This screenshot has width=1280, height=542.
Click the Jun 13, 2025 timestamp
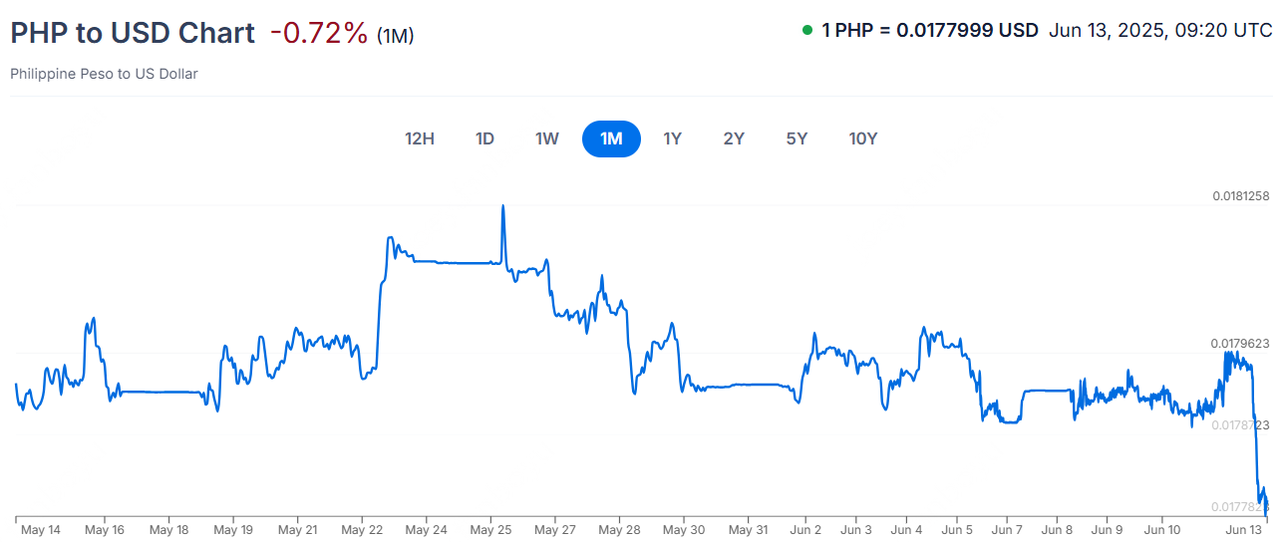click(x=1160, y=30)
